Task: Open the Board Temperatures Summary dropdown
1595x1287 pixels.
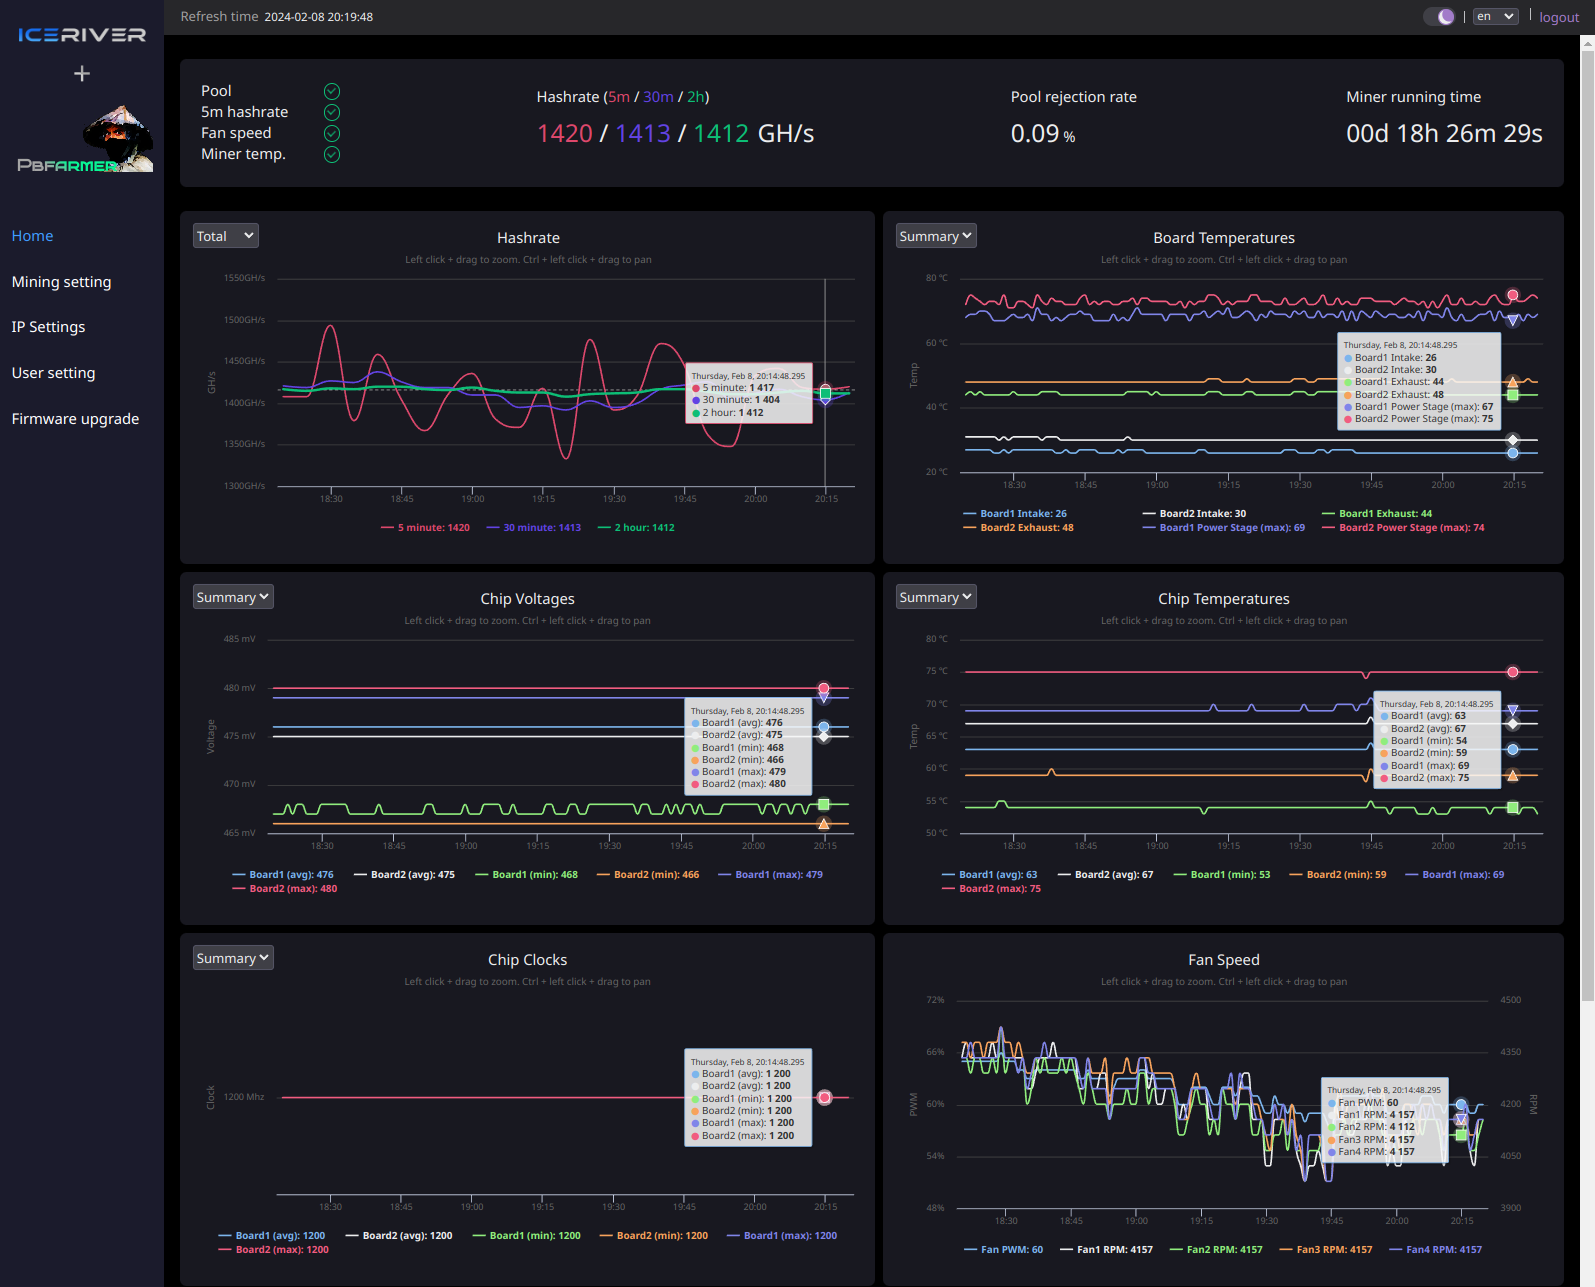Action: click(x=935, y=236)
